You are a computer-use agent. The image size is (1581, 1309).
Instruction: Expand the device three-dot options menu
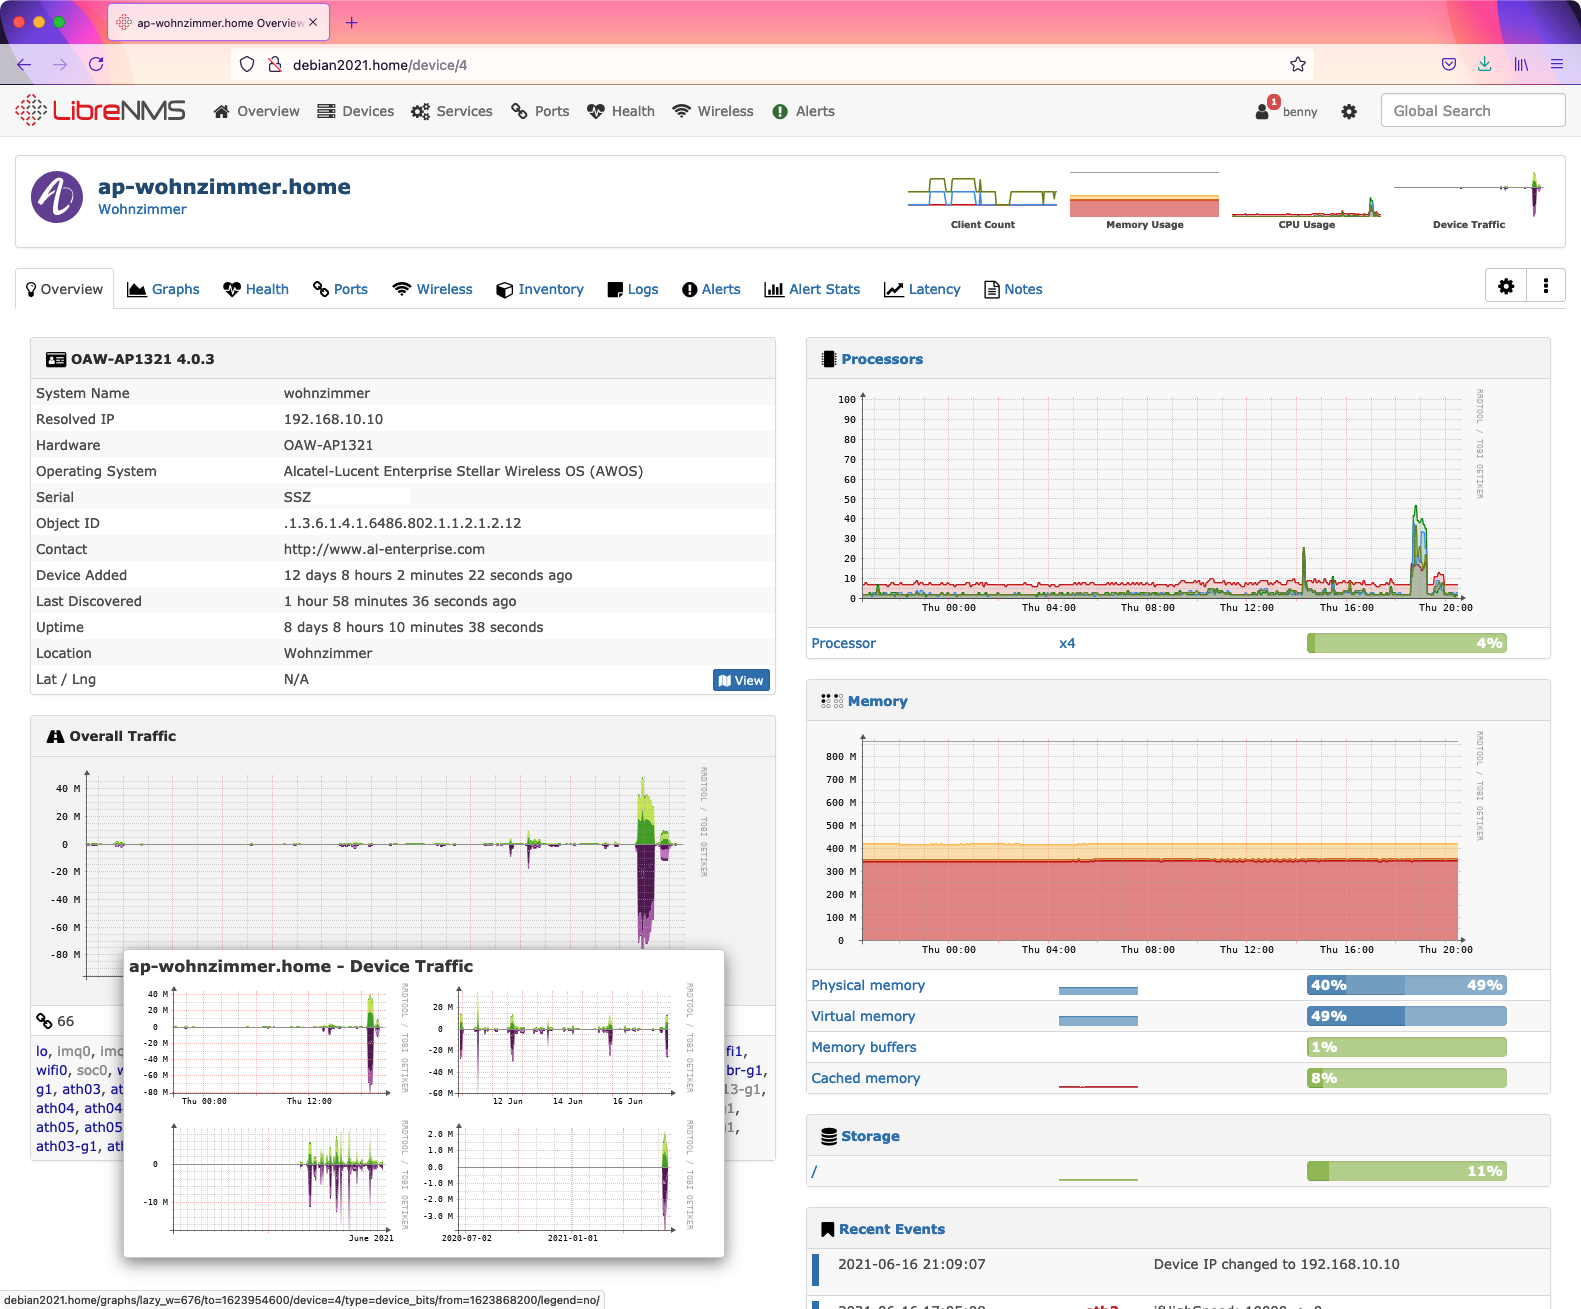click(x=1546, y=287)
